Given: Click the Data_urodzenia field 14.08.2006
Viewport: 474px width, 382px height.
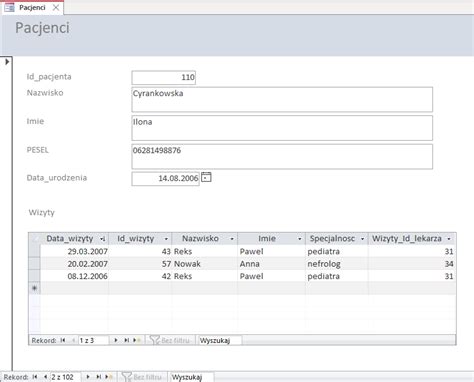Looking at the screenshot, I should point(166,179).
